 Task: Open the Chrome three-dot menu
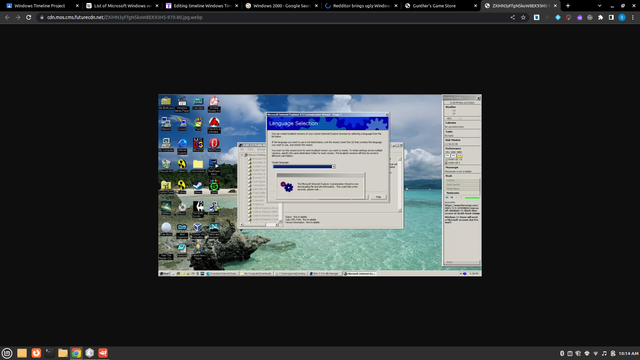[x=633, y=18]
